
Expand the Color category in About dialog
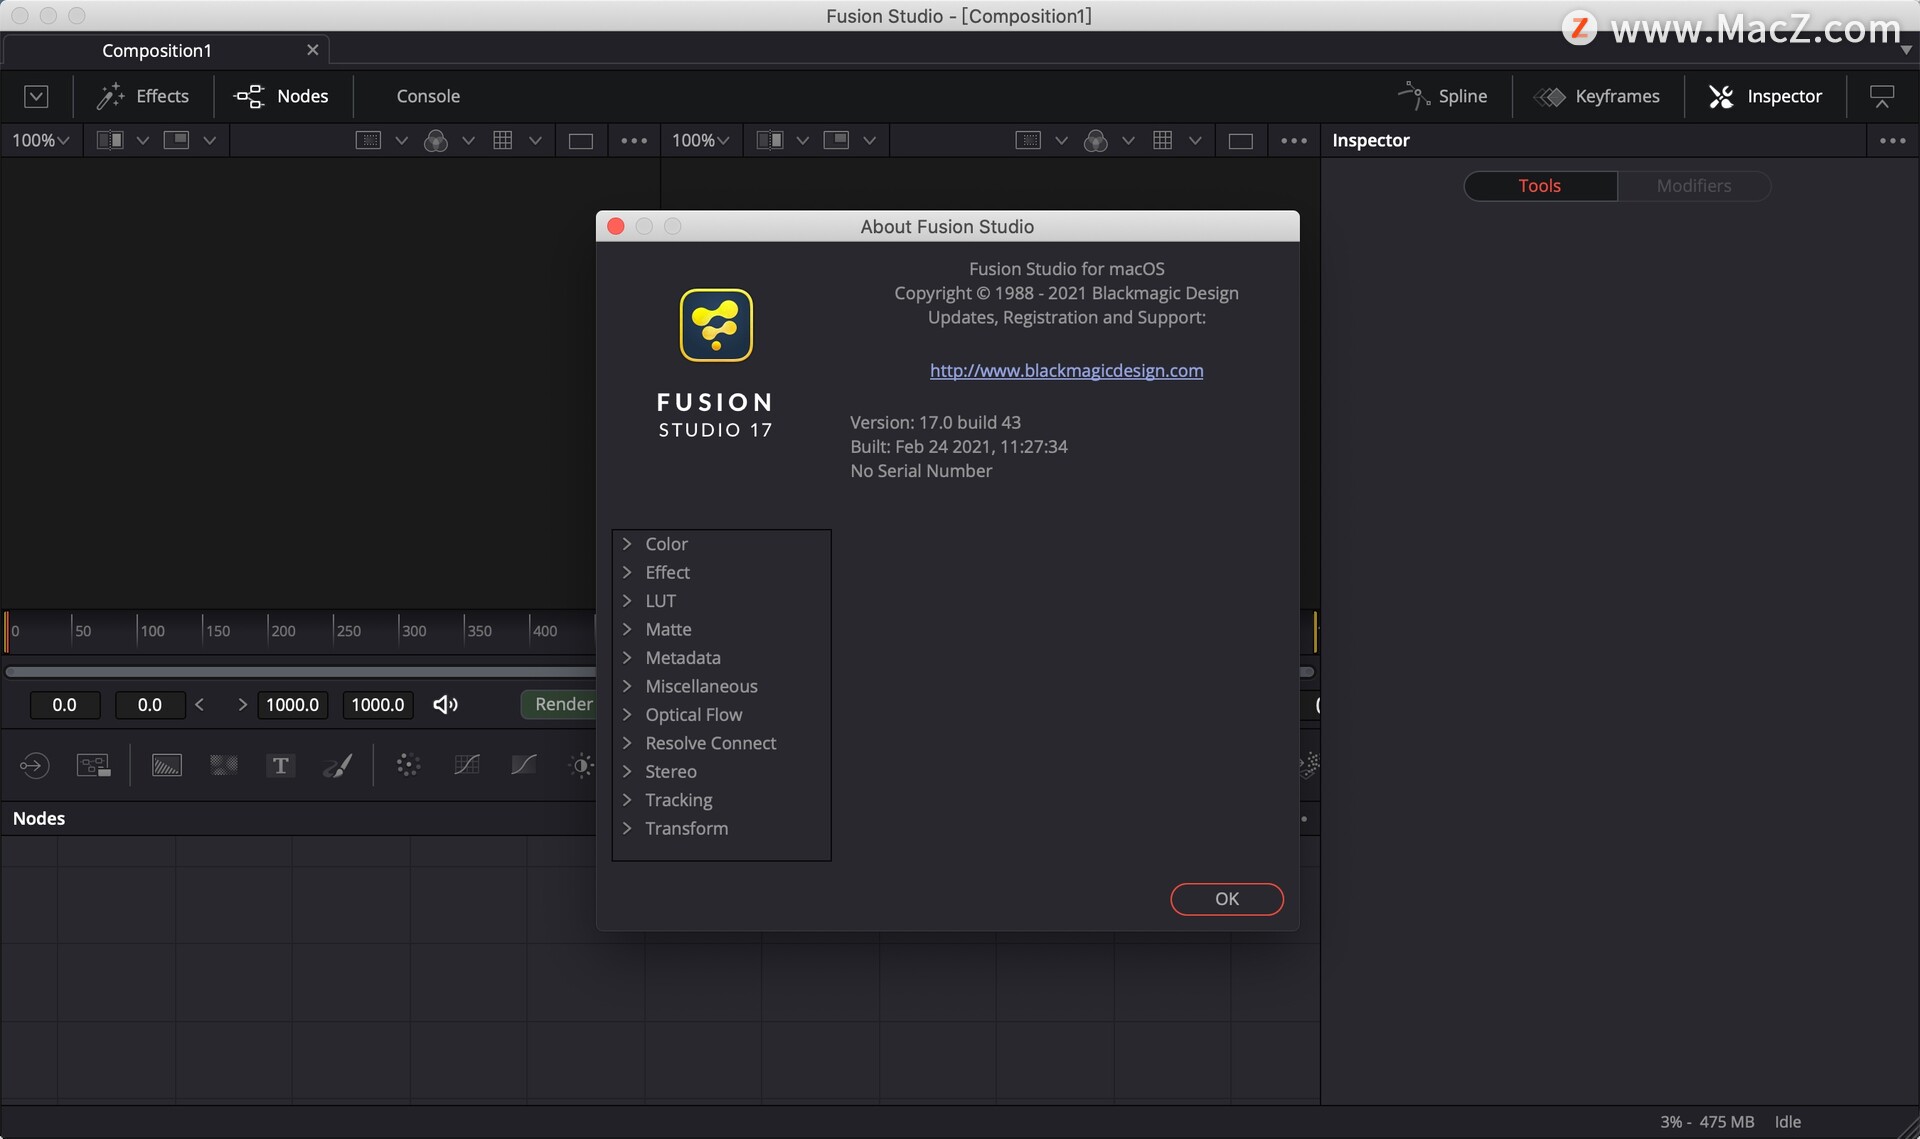[627, 544]
